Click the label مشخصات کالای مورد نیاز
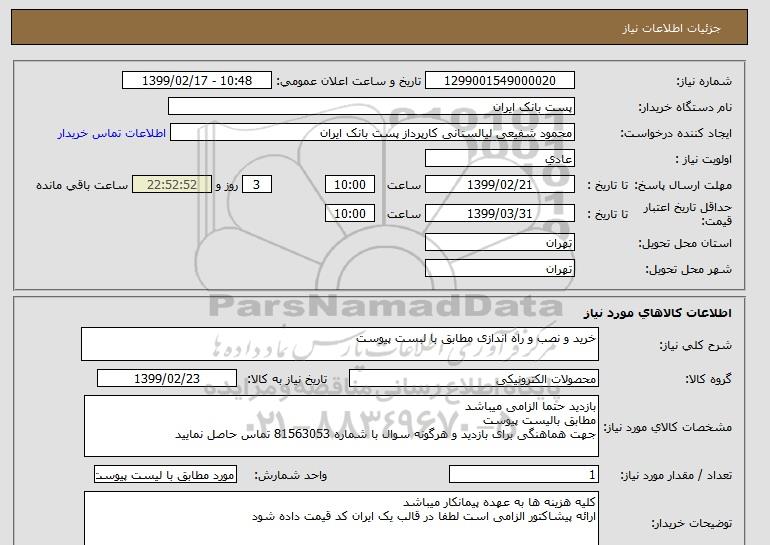 tap(668, 427)
